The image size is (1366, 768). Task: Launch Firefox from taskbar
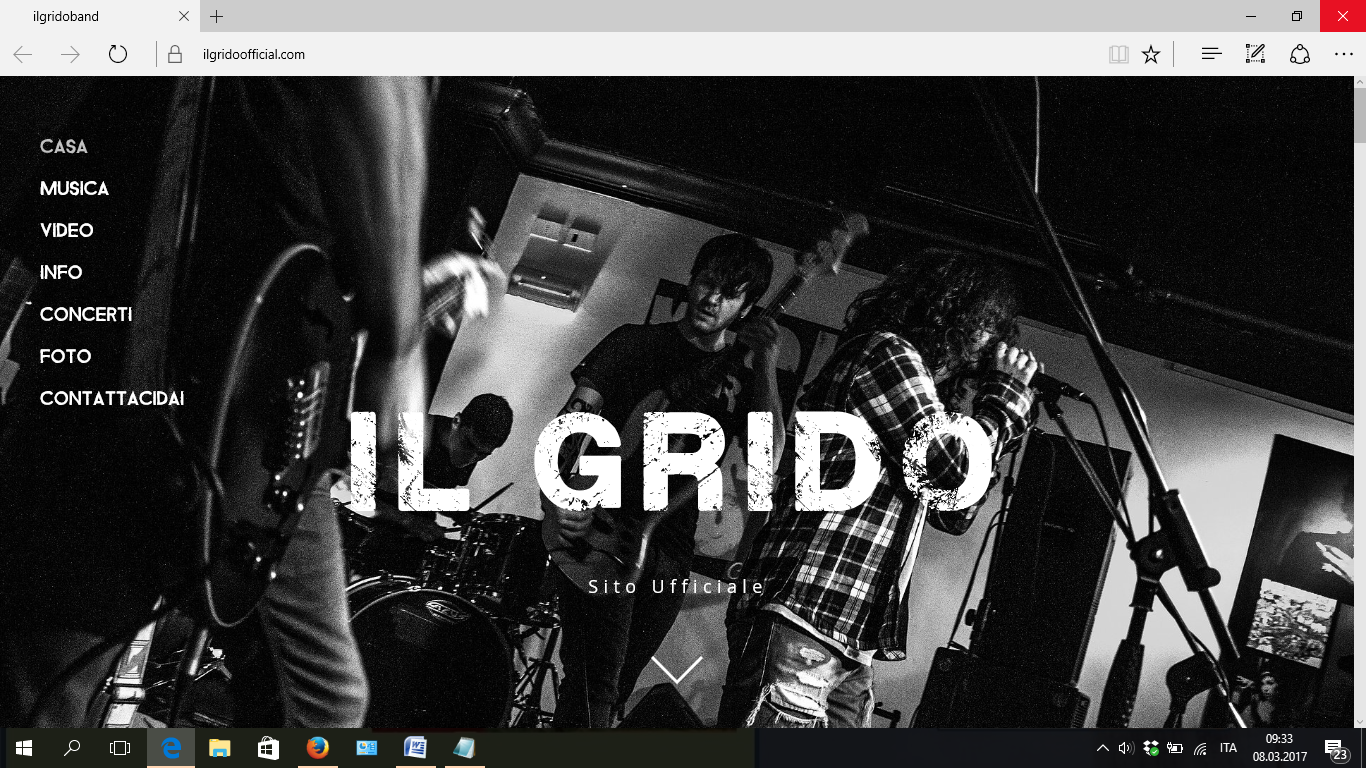pyautogui.click(x=317, y=748)
